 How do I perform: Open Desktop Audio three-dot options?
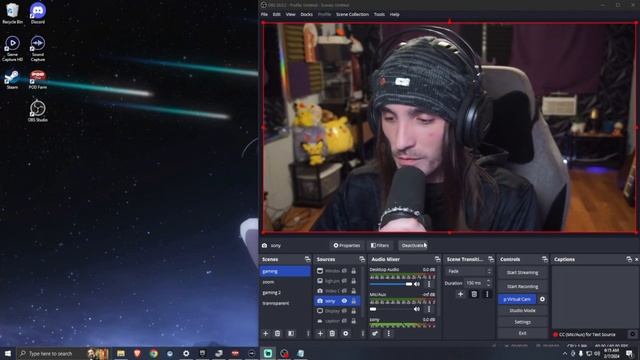429,284
